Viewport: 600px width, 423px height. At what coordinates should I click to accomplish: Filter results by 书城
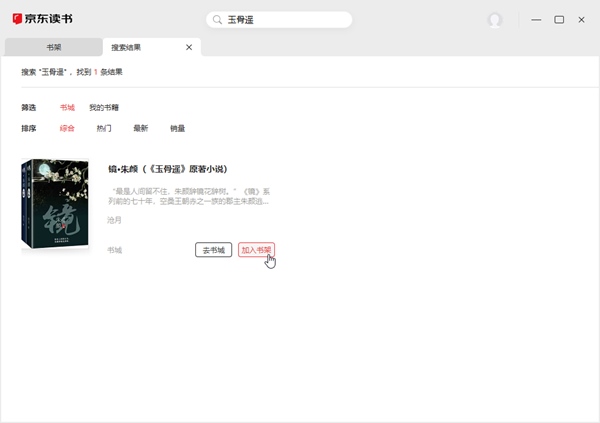[x=67, y=107]
